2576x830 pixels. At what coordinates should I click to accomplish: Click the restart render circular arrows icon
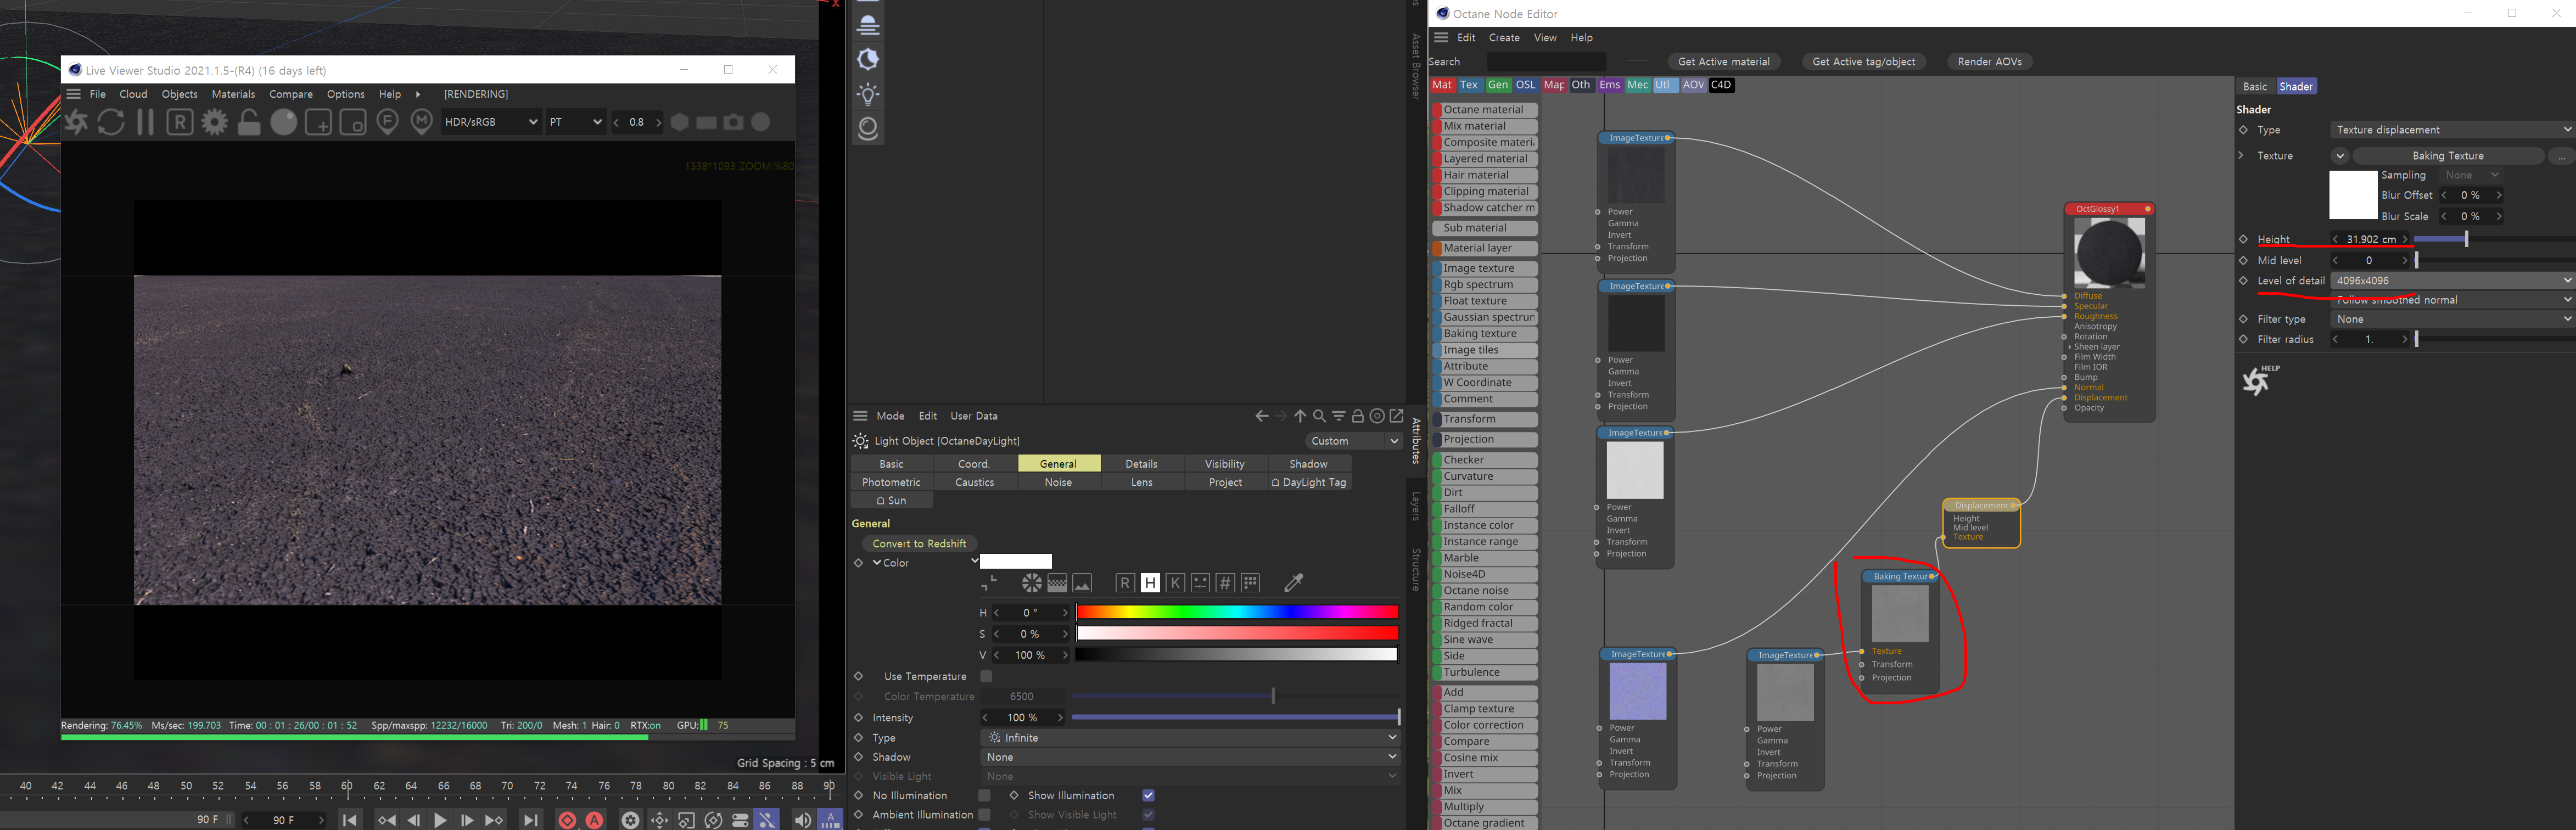coord(111,122)
